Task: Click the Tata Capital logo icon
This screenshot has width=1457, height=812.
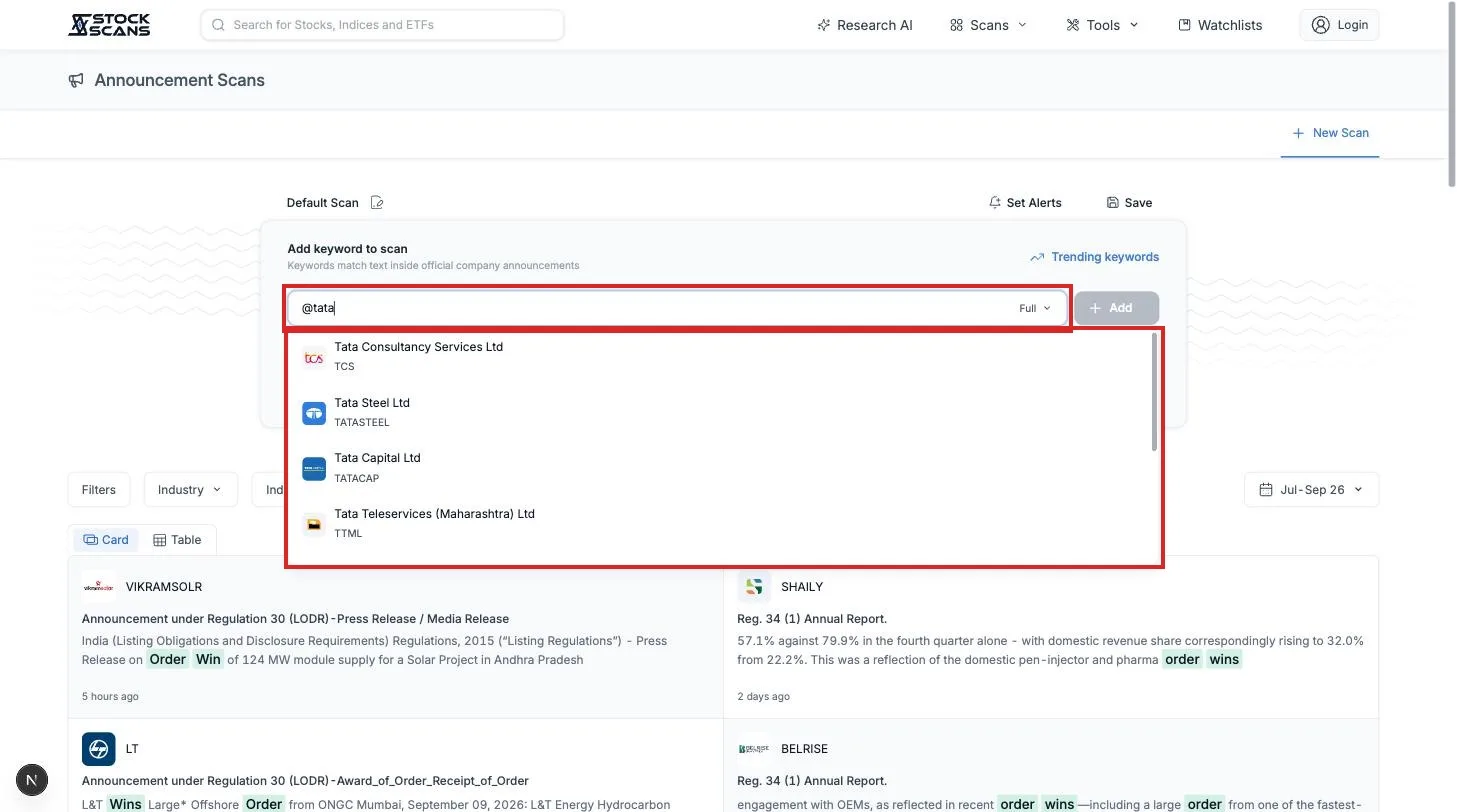Action: tap(314, 469)
